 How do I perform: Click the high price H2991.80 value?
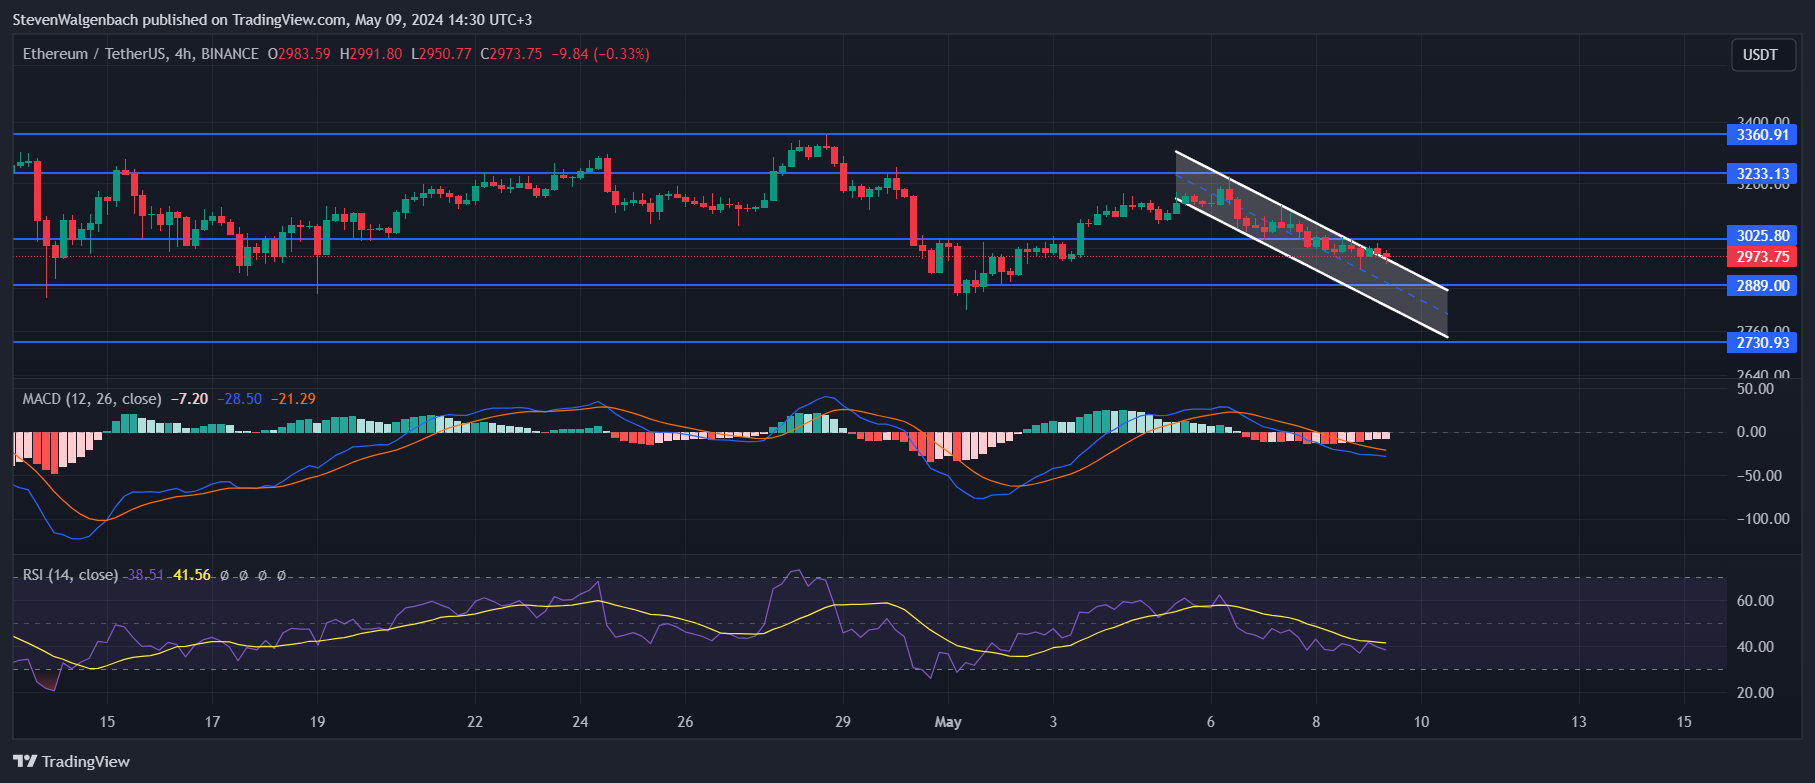(x=371, y=54)
